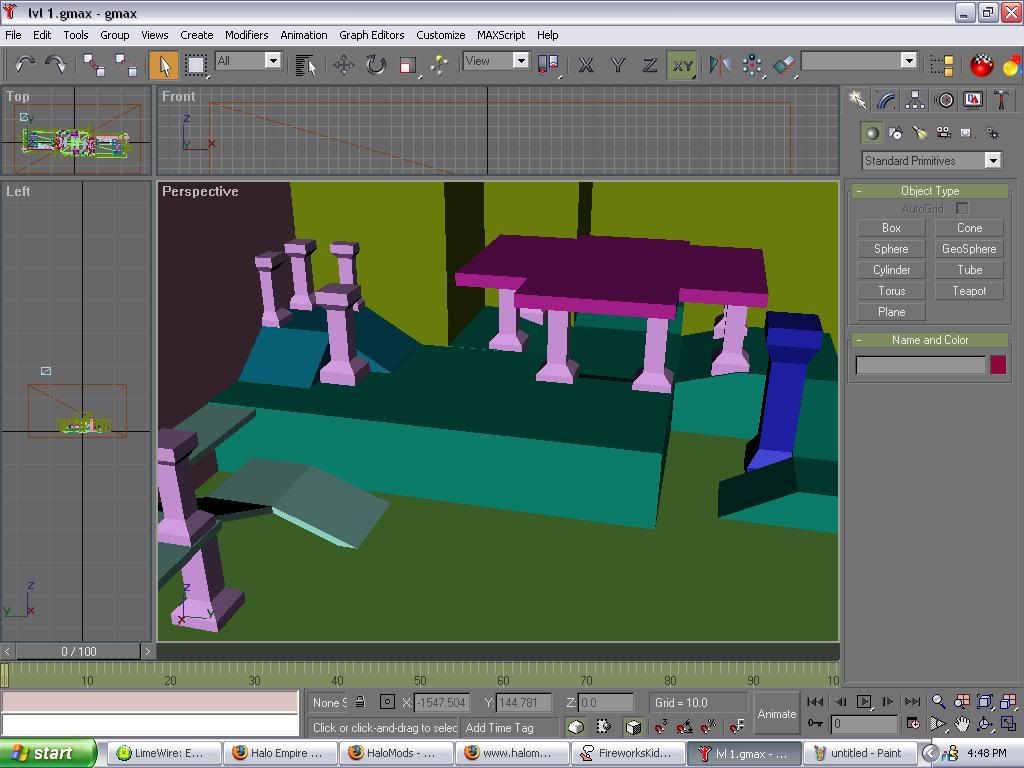The image size is (1024, 768).
Task: Open the MAXScript menu
Action: coord(501,35)
